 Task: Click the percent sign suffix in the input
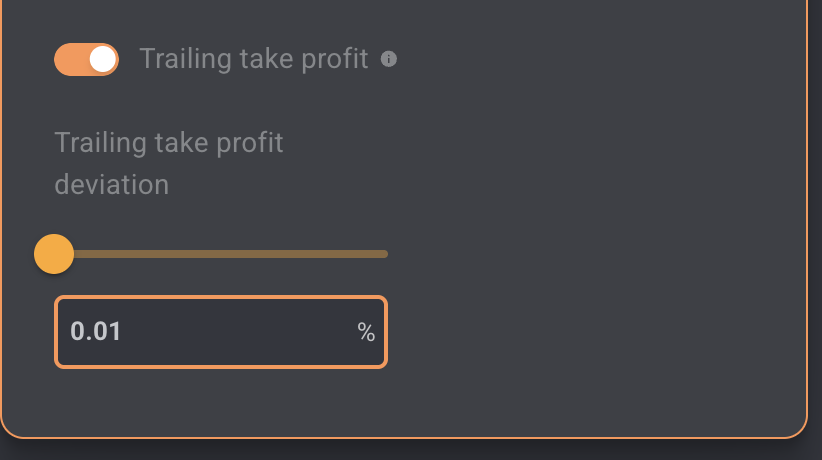(366, 332)
